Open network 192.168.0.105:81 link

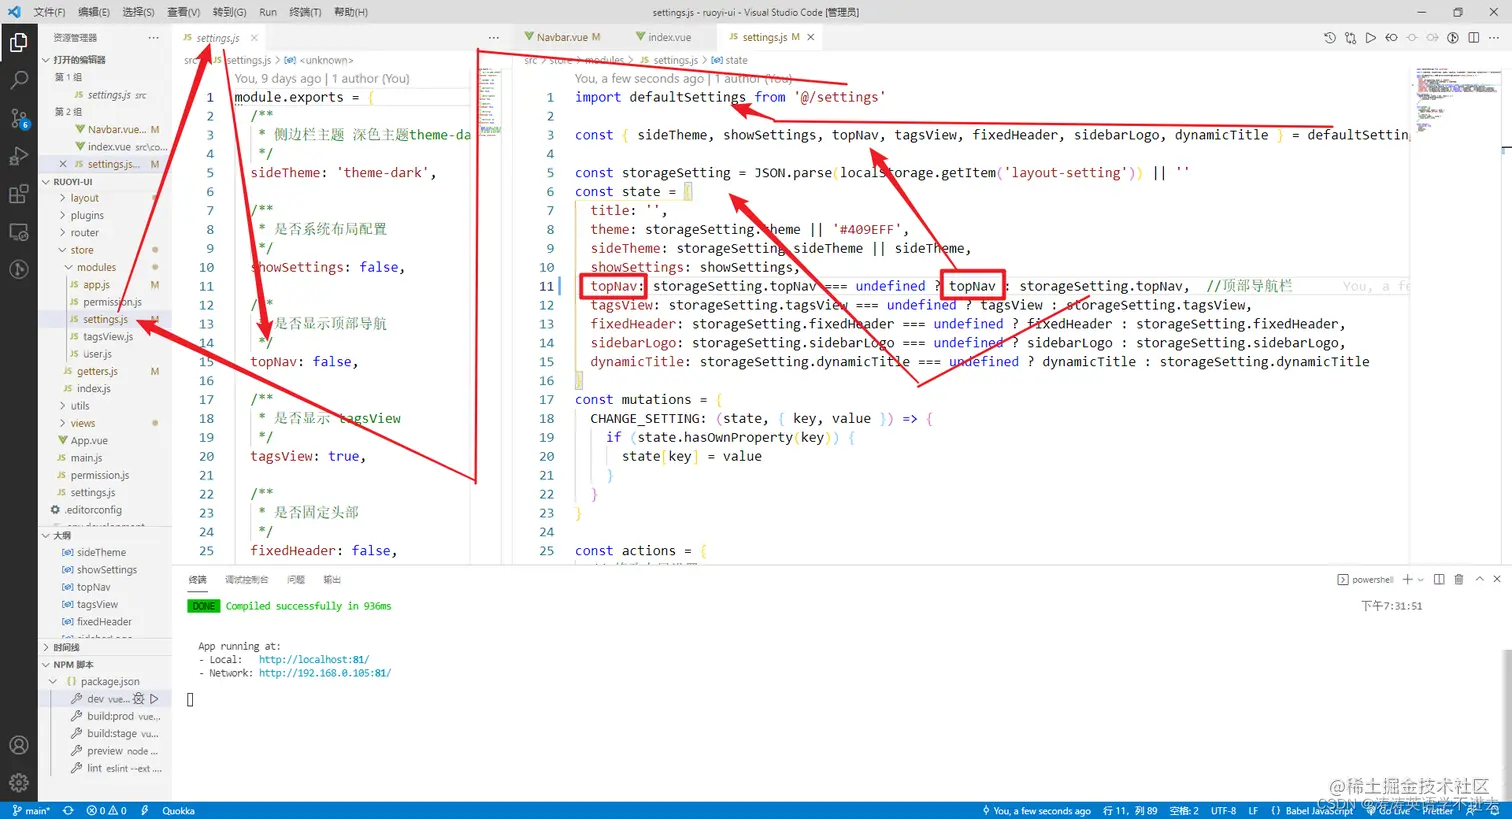(x=325, y=673)
